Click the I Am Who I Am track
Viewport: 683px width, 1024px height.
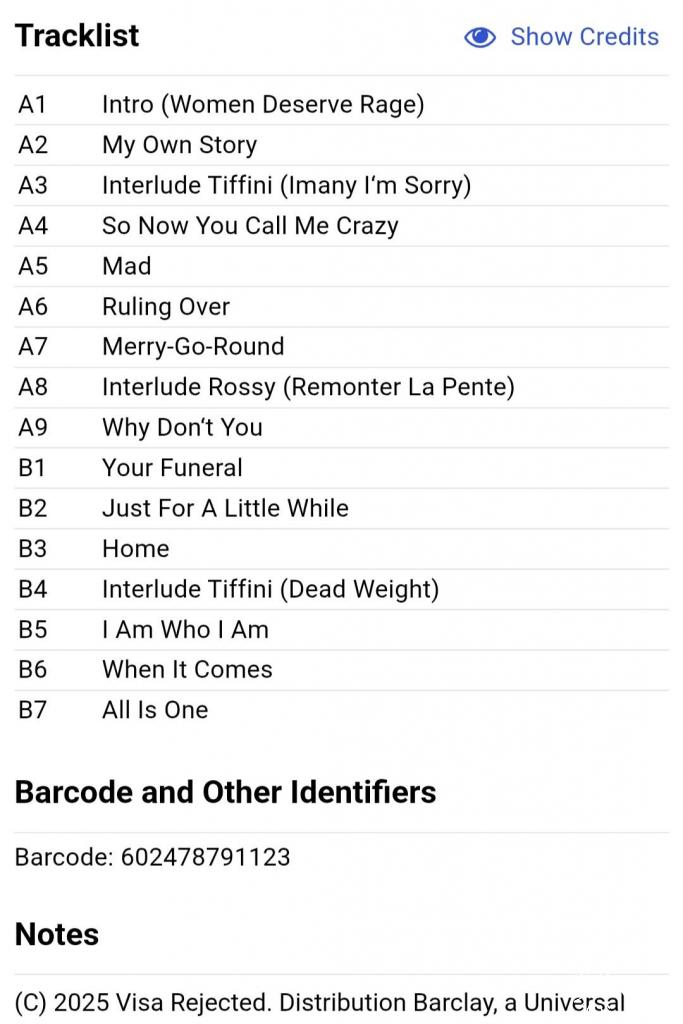tap(185, 630)
